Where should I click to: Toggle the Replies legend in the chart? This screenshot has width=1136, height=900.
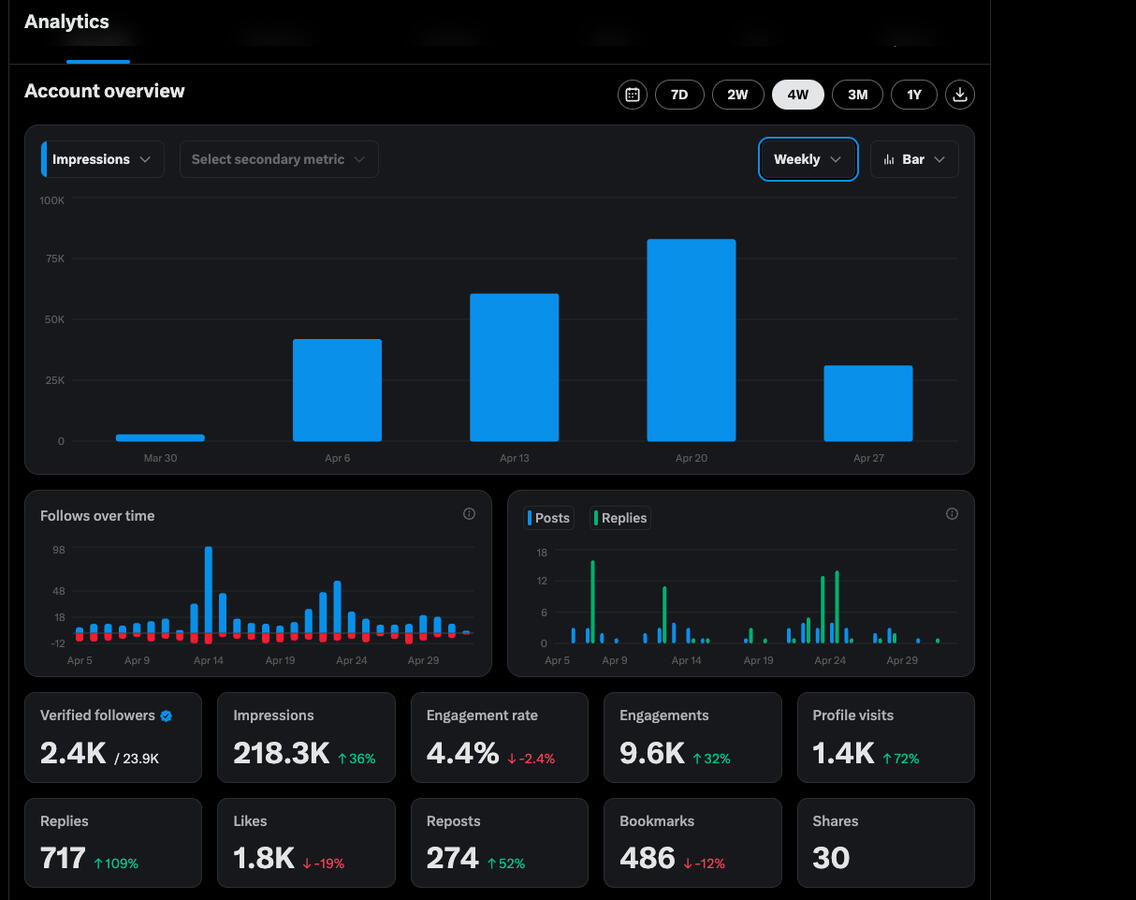click(x=619, y=518)
